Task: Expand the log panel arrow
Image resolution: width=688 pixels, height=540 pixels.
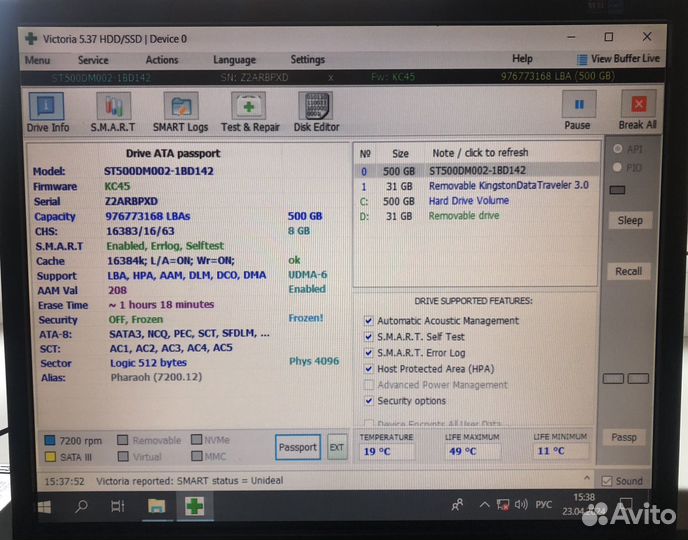Action: [x=587, y=478]
